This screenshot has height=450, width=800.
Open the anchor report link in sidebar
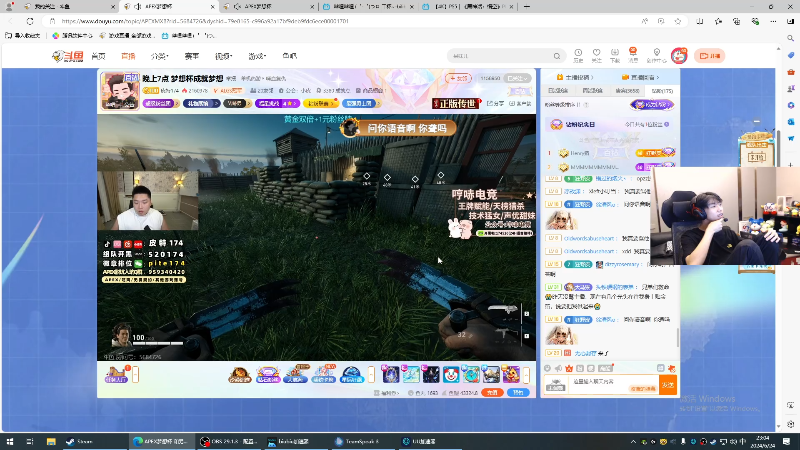point(575,78)
